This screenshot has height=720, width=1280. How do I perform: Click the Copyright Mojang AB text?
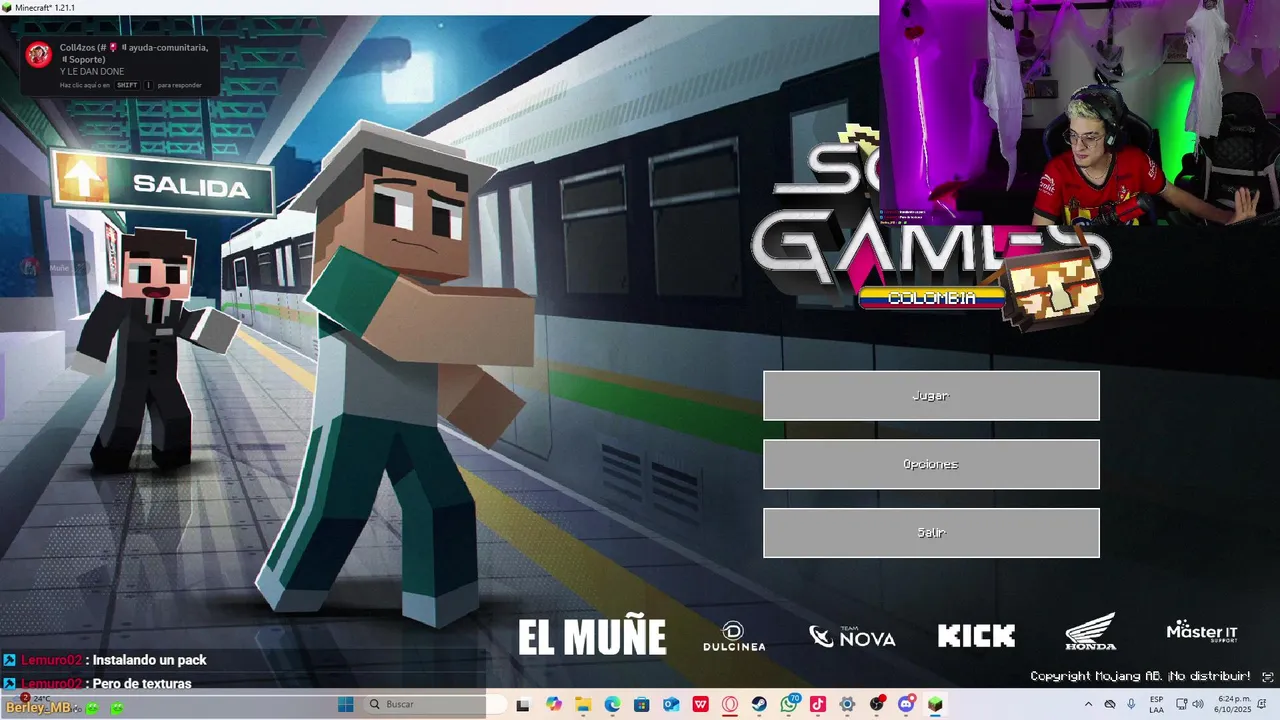point(1140,676)
